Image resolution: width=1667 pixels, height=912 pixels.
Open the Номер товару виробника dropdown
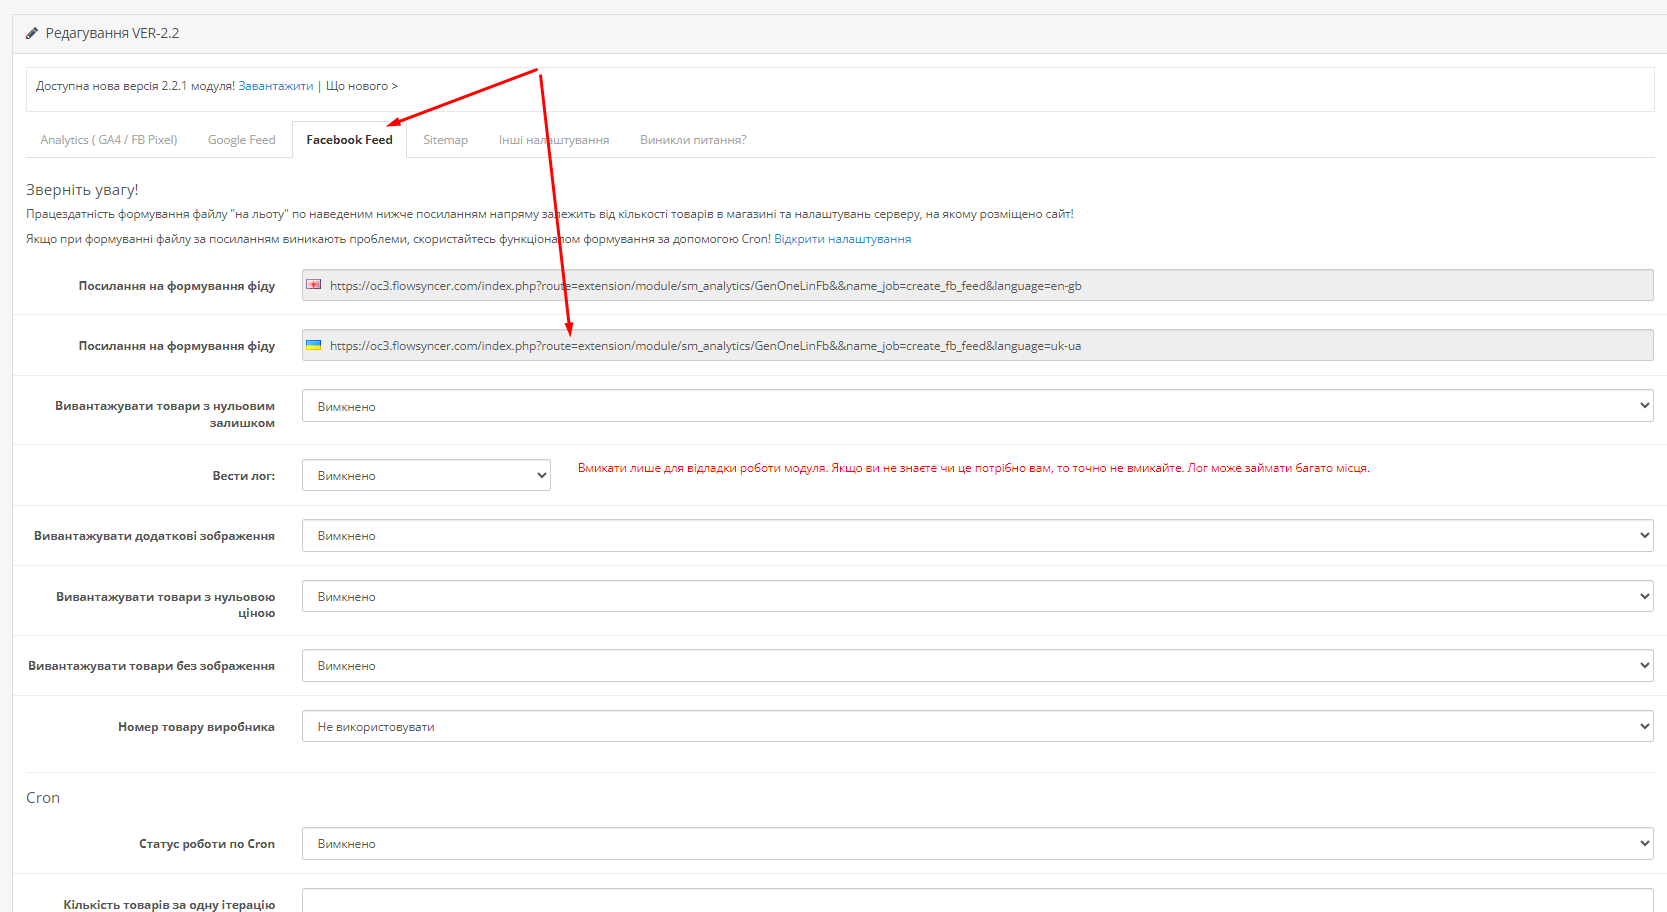click(976, 726)
